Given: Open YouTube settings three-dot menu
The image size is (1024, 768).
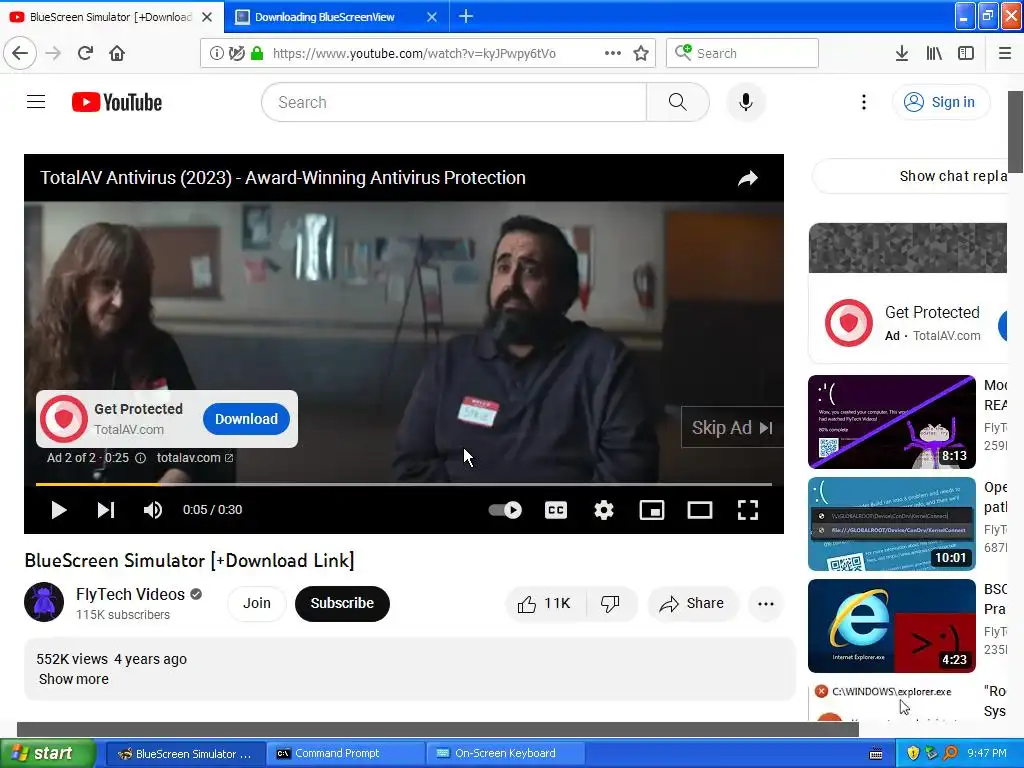Looking at the screenshot, I should point(863,102).
